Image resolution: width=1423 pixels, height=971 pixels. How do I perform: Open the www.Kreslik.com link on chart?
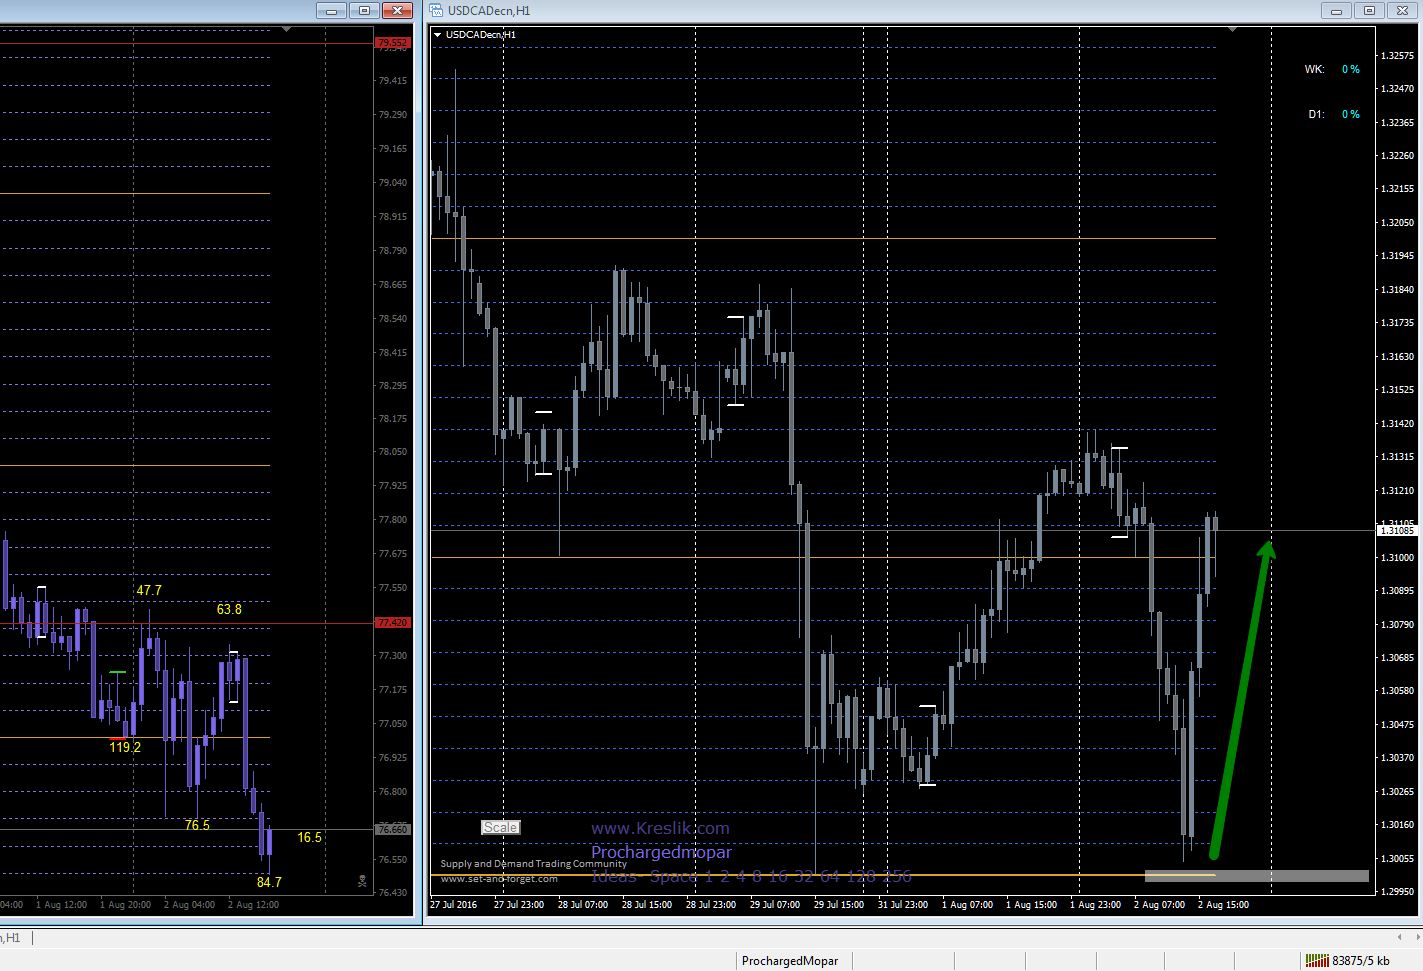(x=660, y=828)
